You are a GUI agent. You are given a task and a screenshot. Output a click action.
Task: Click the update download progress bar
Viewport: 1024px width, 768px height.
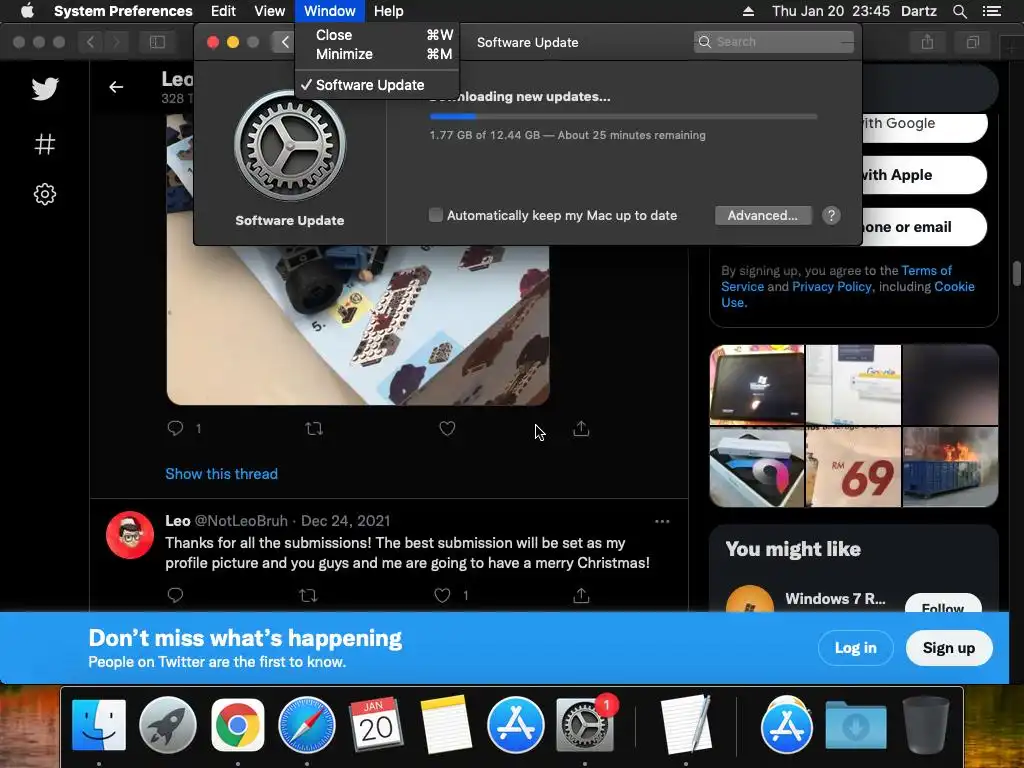click(x=623, y=117)
